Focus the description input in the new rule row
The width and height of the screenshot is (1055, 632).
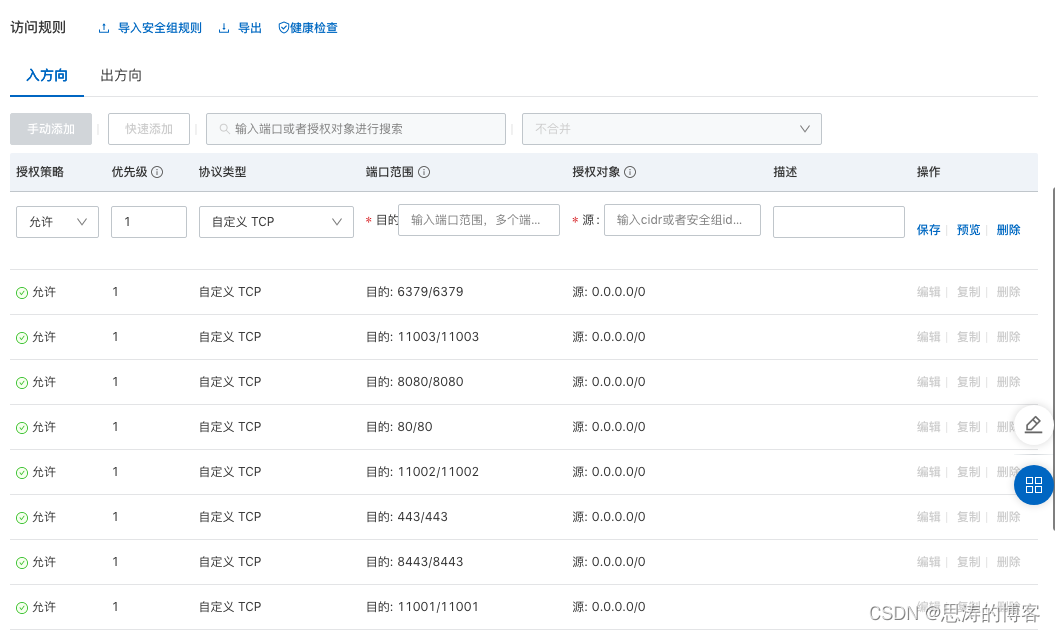click(x=839, y=222)
